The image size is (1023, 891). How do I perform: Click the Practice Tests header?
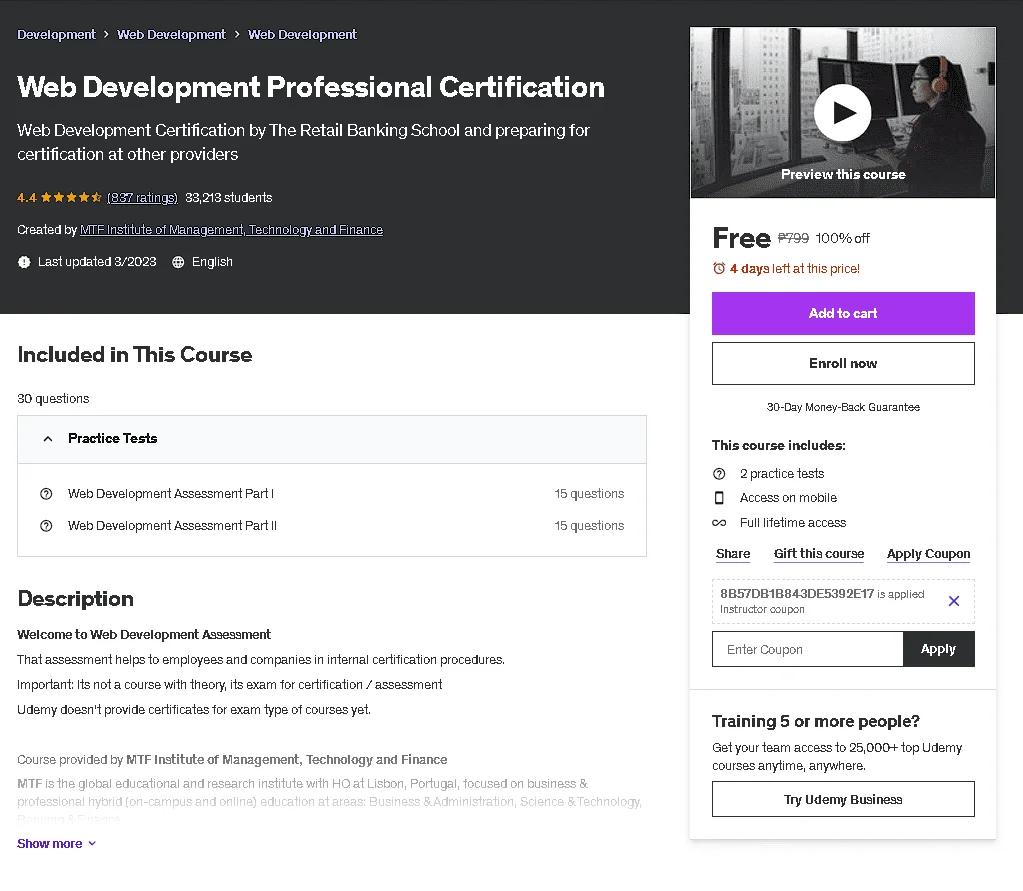(x=331, y=439)
